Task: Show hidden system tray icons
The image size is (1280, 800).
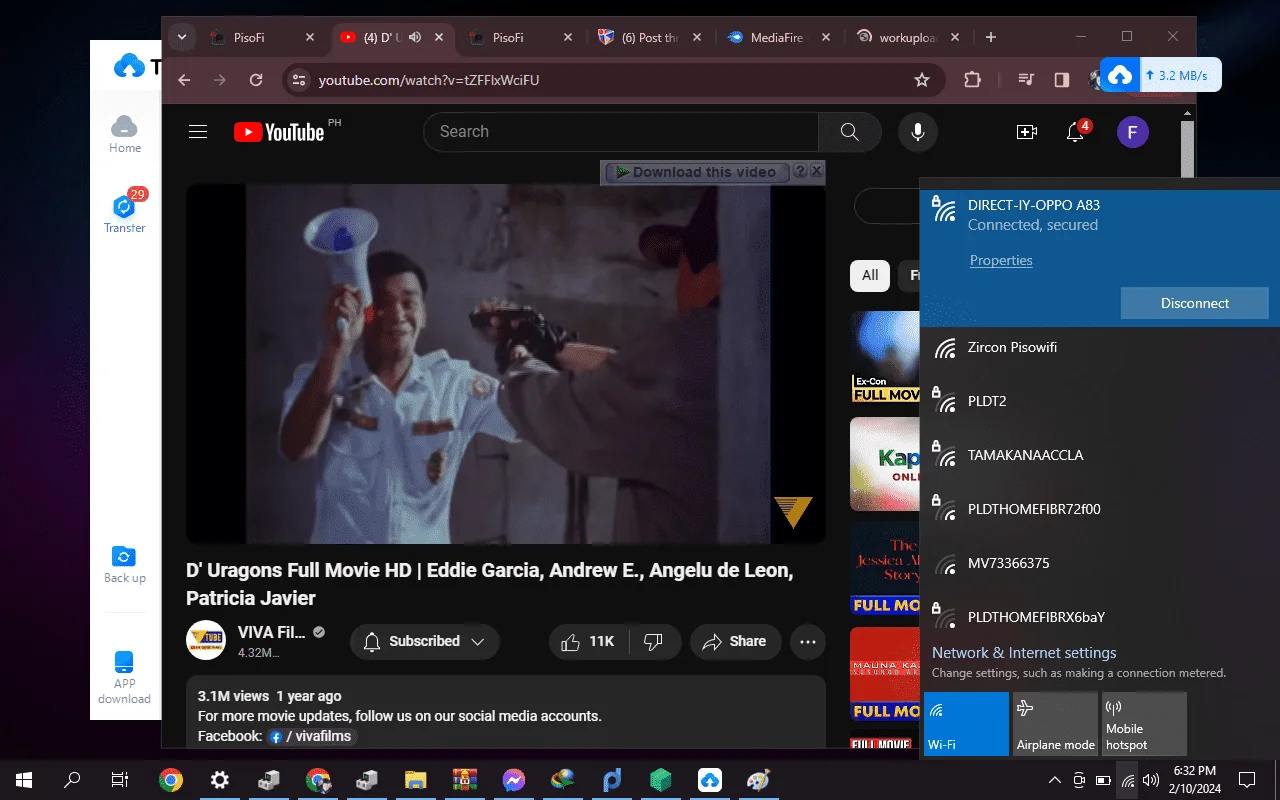Action: pos(1055,780)
